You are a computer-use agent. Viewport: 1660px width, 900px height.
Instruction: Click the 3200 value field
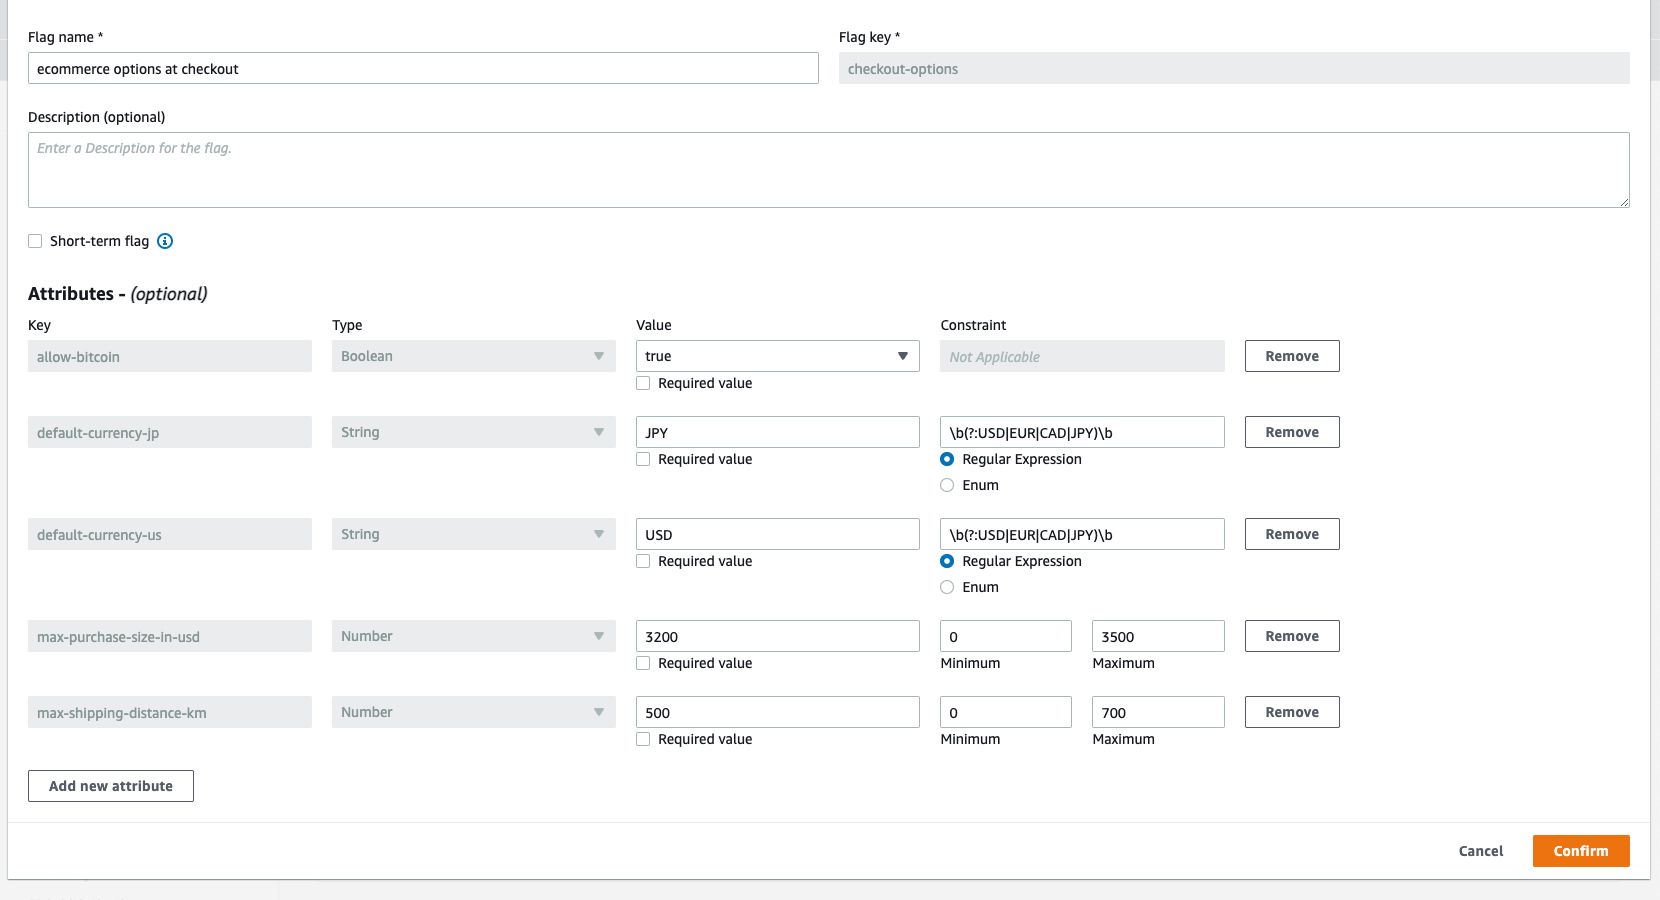[x=778, y=636]
